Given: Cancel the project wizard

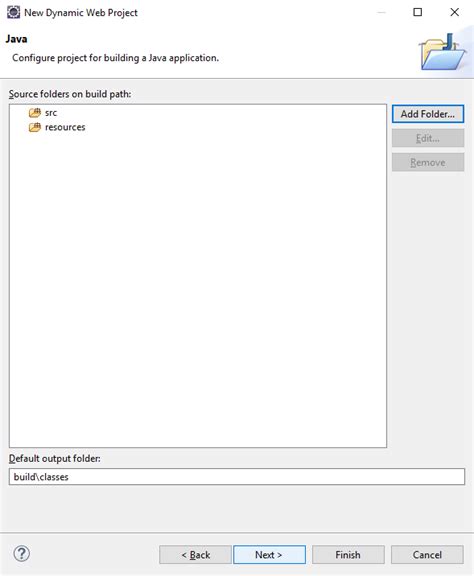Looking at the screenshot, I should (427, 555).
